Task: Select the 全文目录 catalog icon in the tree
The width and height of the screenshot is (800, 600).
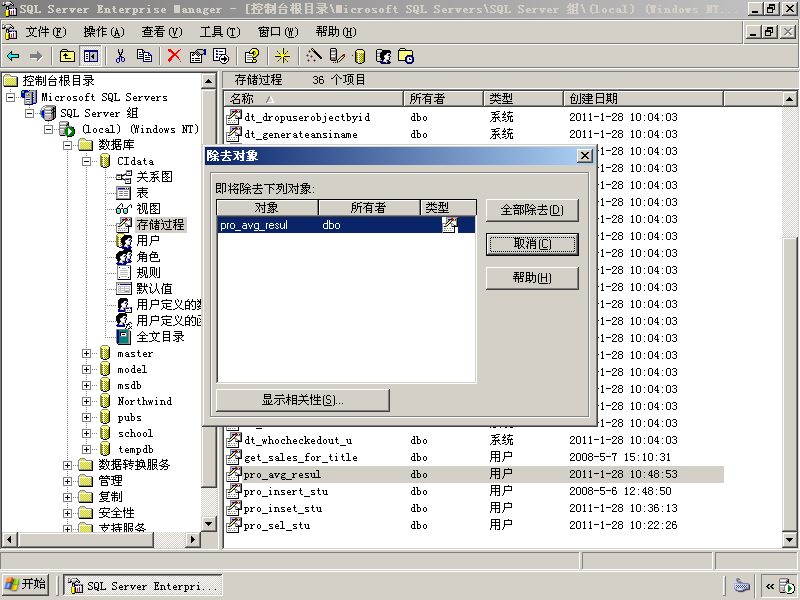Action: click(x=123, y=337)
